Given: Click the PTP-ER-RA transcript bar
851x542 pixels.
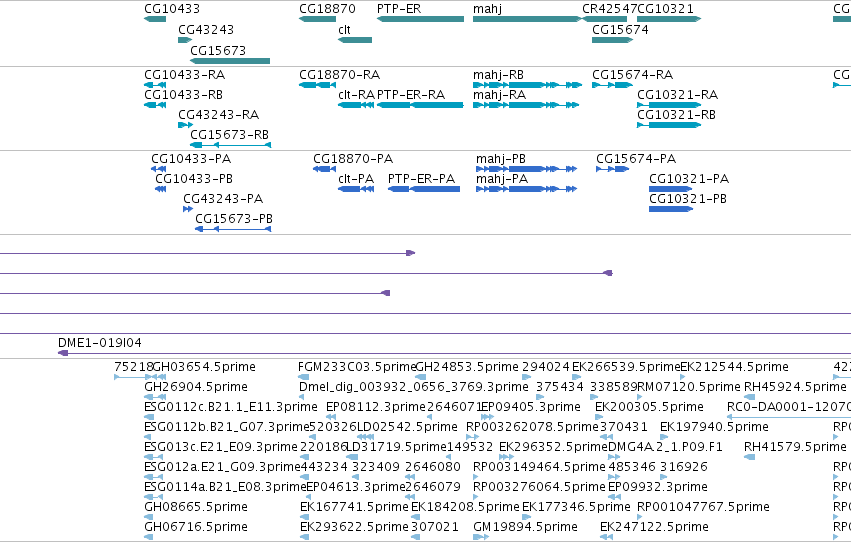Looking at the screenshot, I should [421, 105].
